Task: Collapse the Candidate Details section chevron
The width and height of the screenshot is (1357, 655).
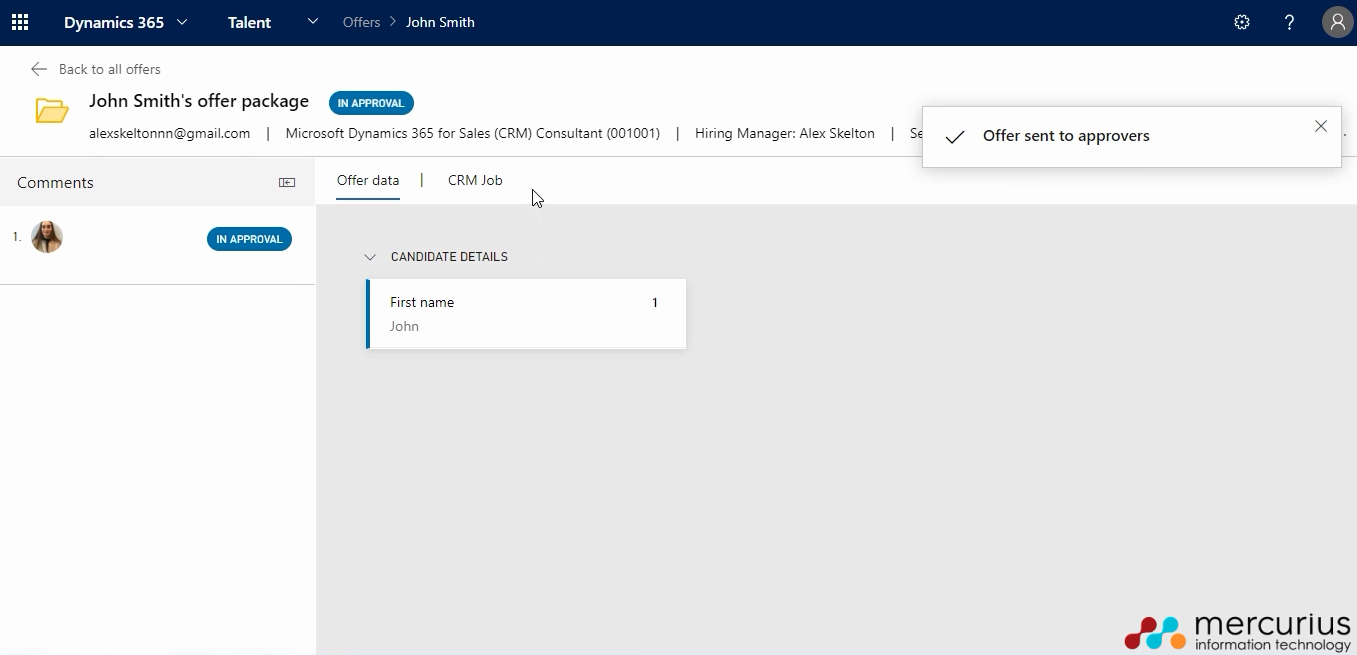Action: coord(370,257)
